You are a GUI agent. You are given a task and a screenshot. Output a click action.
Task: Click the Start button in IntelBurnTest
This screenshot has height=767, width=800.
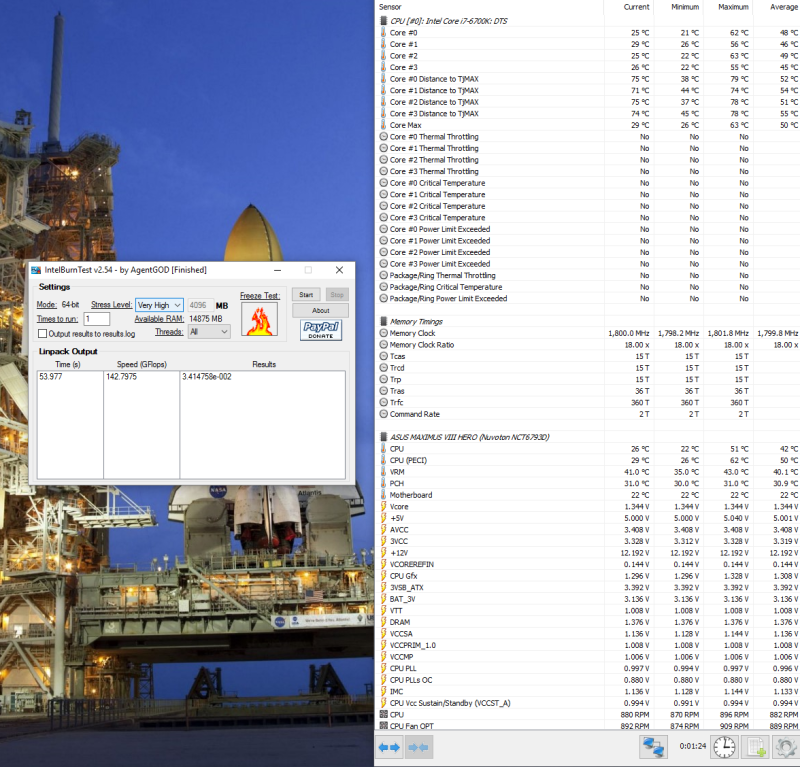(x=306, y=294)
